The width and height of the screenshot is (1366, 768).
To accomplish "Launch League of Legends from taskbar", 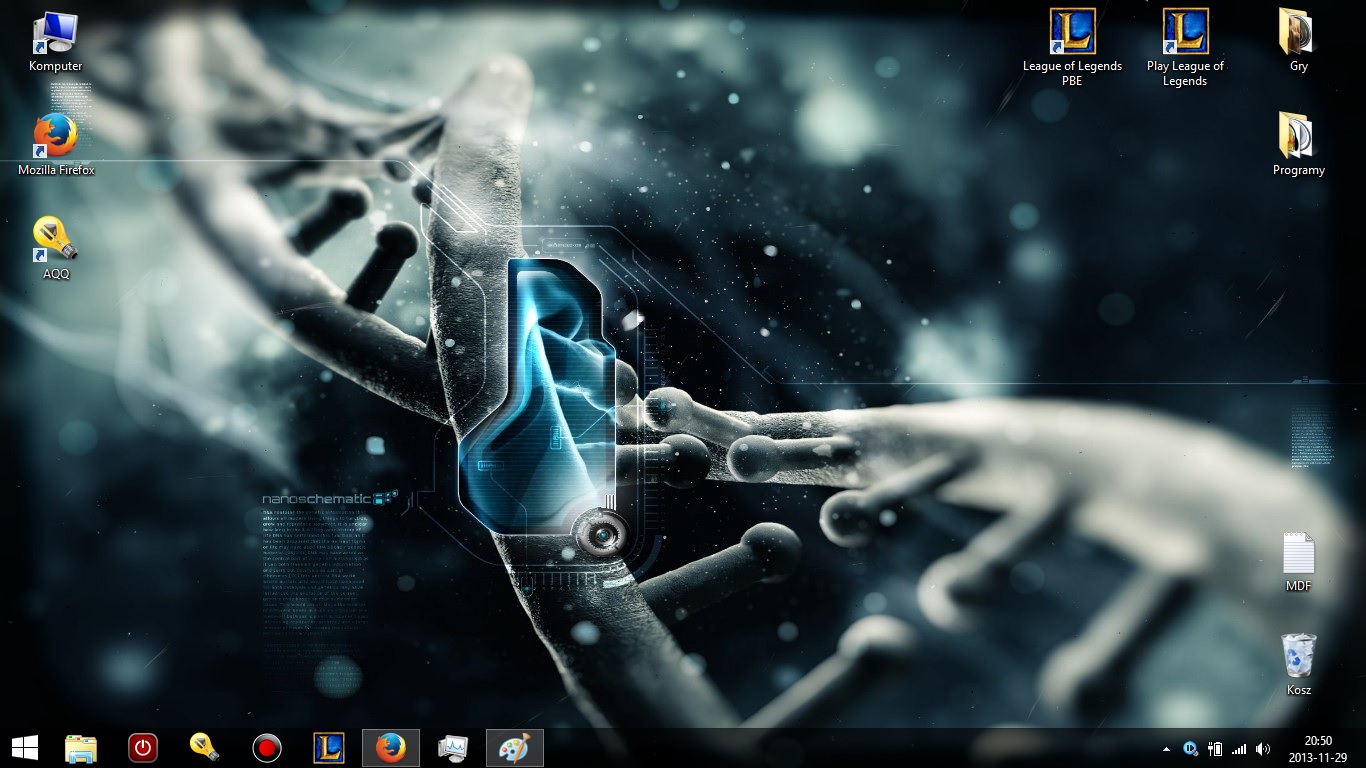I will coord(329,748).
